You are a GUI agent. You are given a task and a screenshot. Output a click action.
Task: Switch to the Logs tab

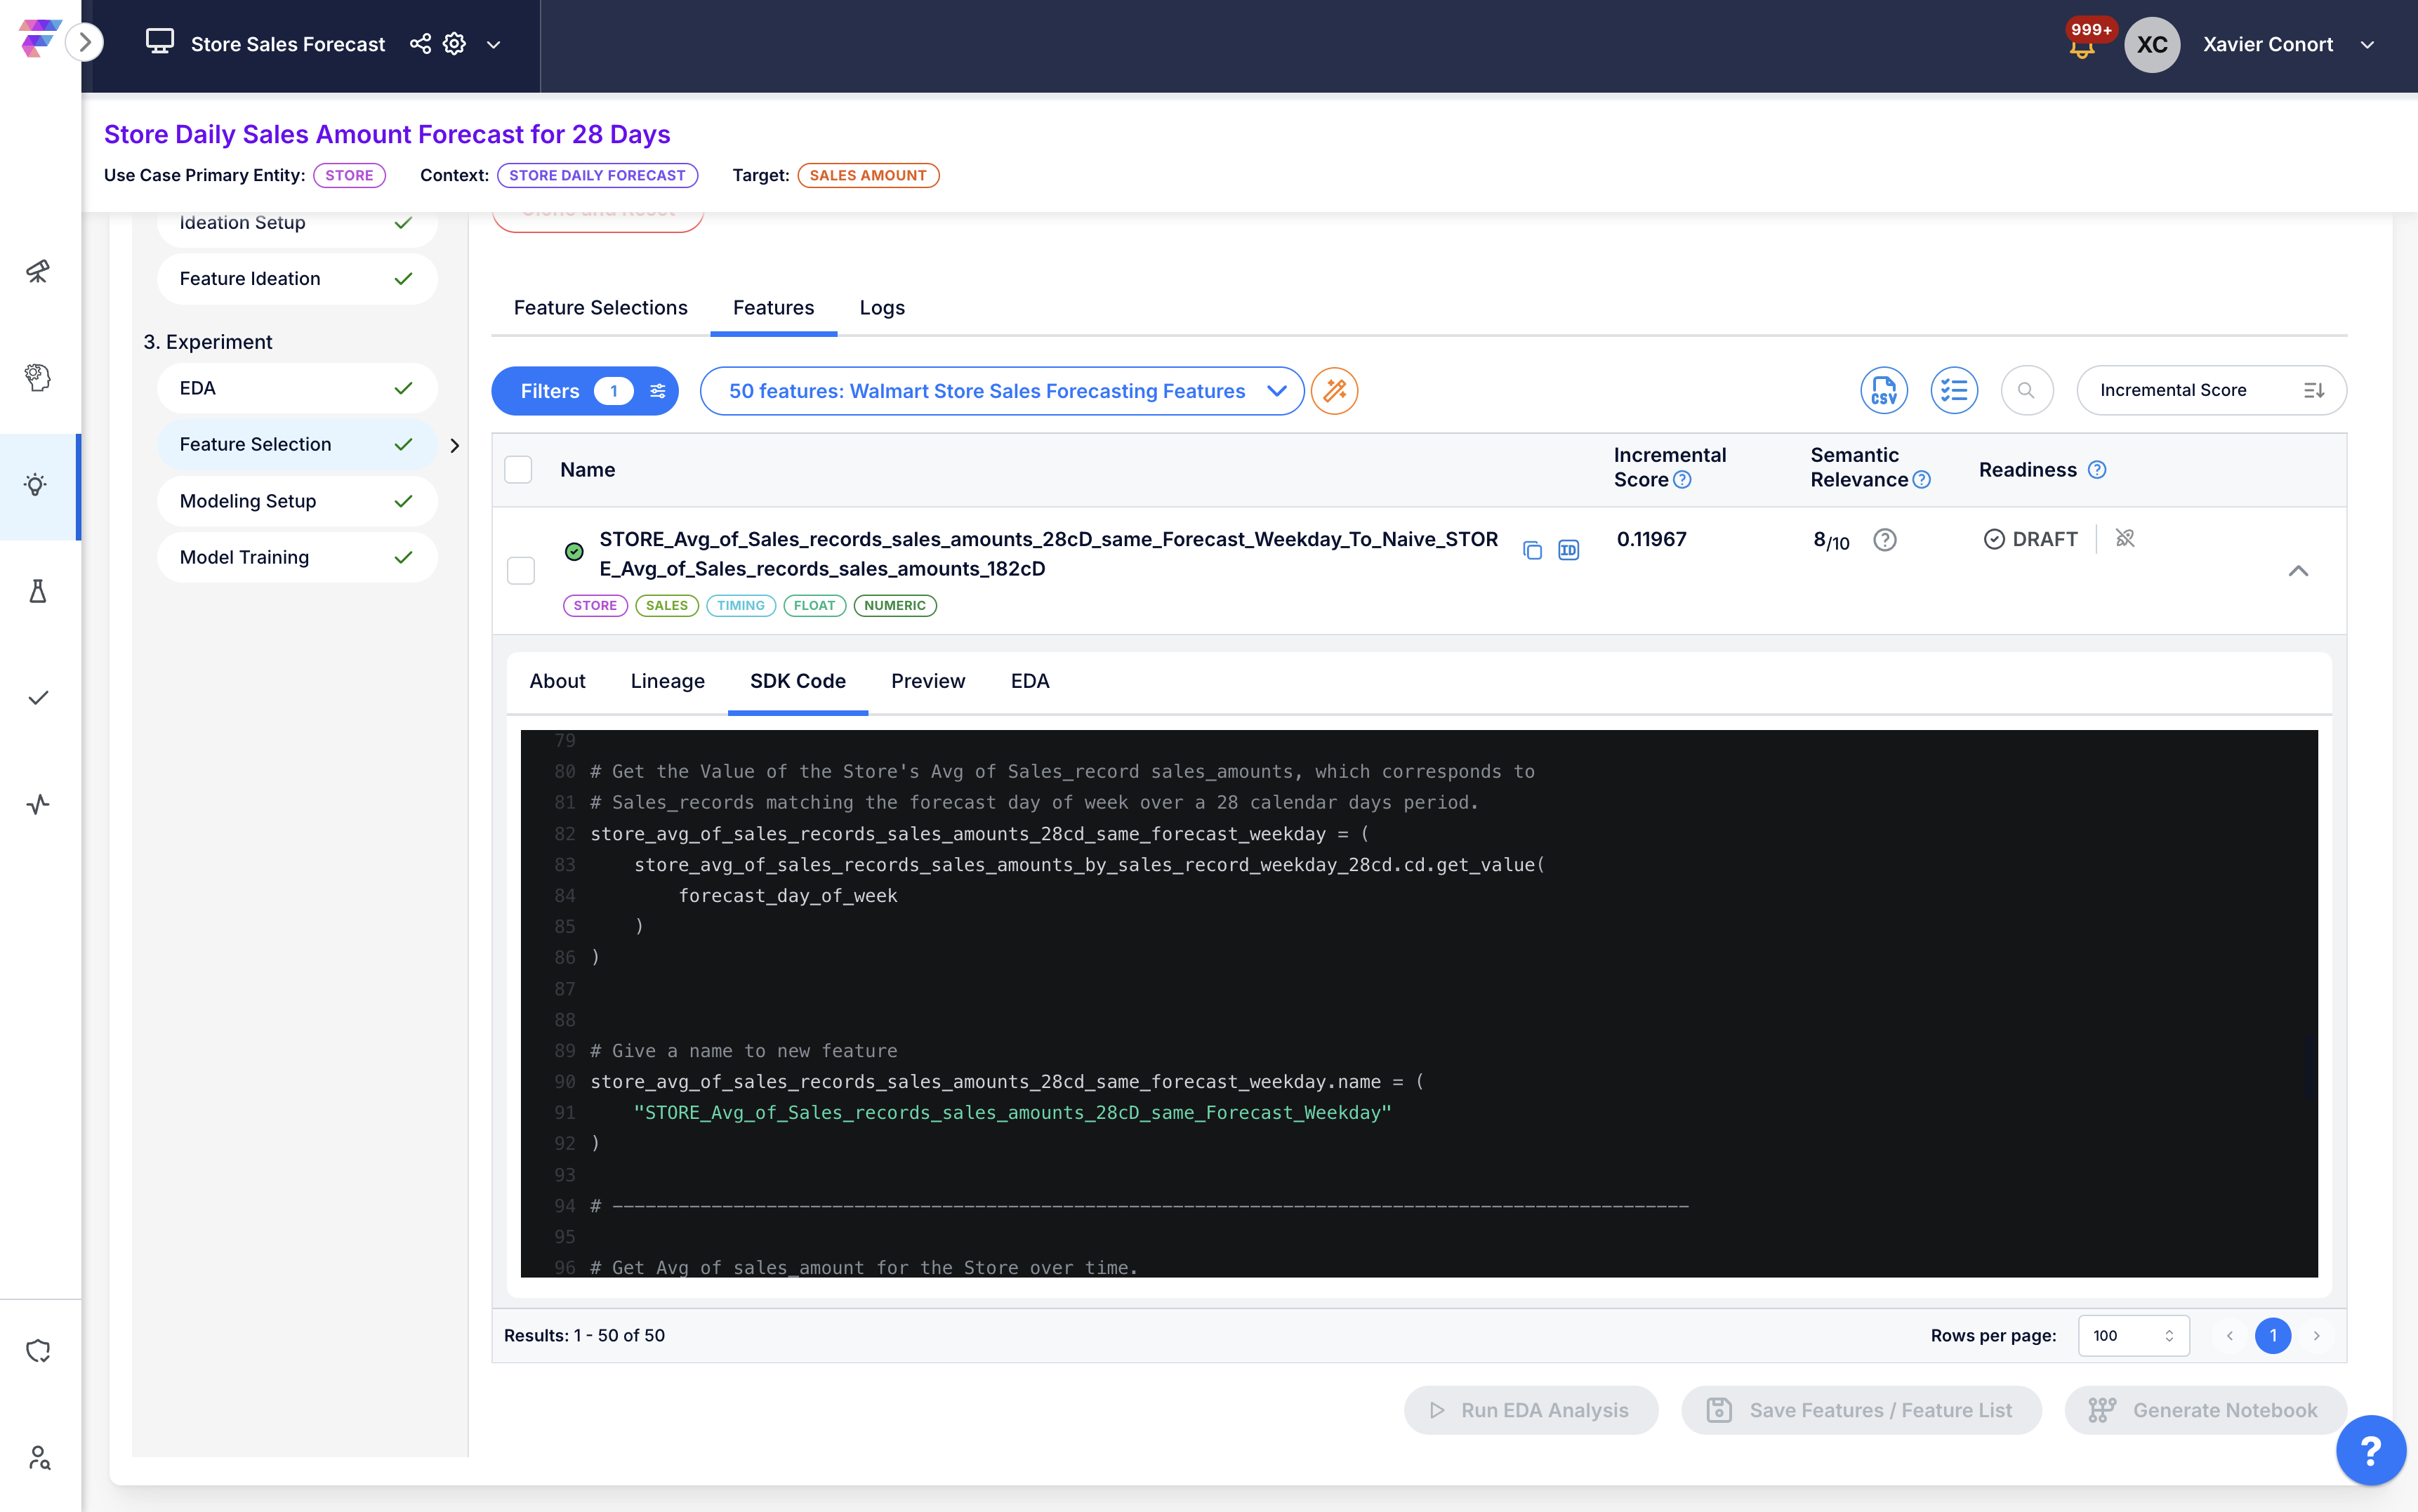(881, 308)
